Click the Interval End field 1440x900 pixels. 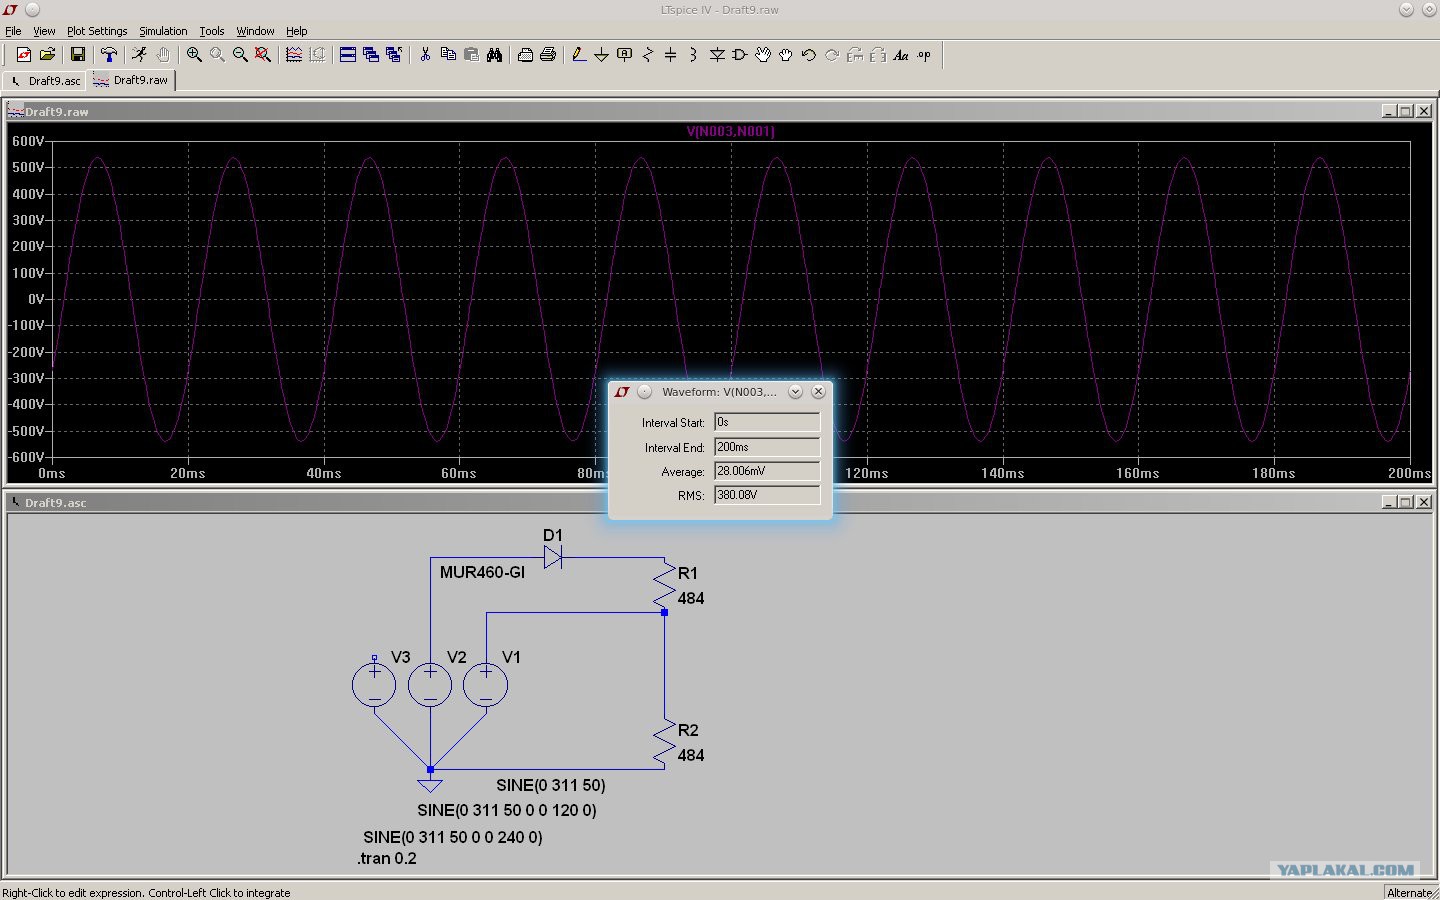coord(767,447)
